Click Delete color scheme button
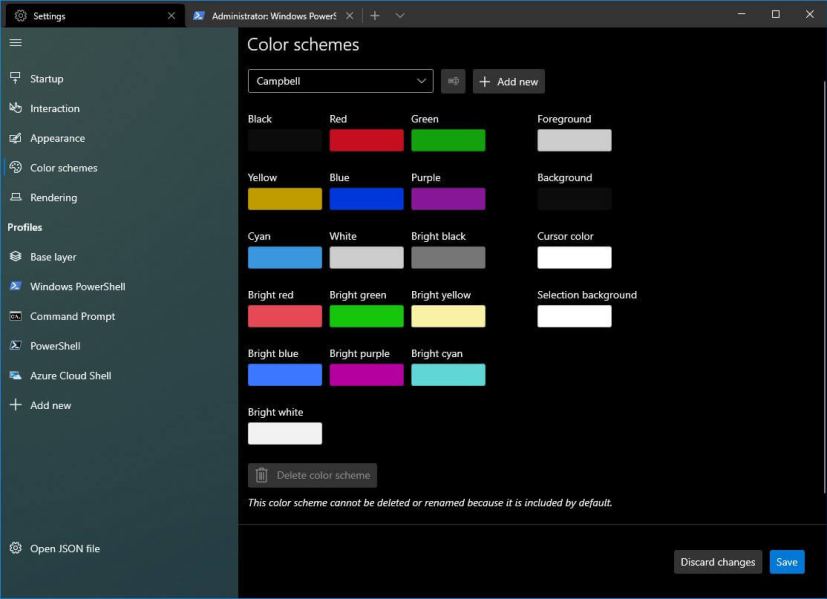This screenshot has width=827, height=599. coord(312,475)
